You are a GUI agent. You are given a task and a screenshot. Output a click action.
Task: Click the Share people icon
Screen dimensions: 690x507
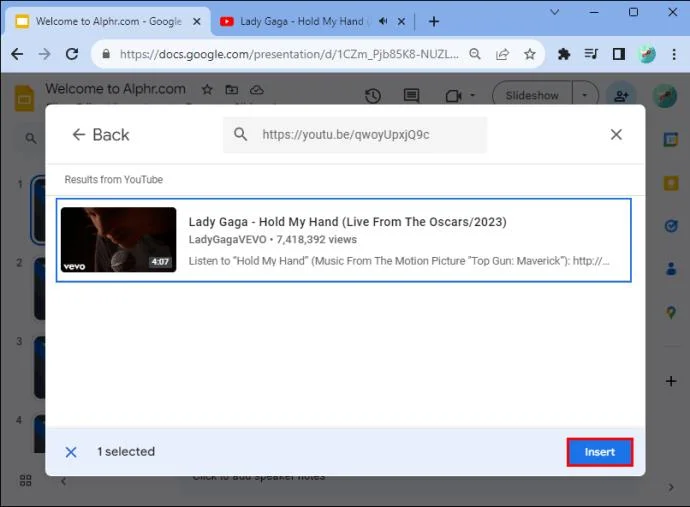[x=621, y=96]
